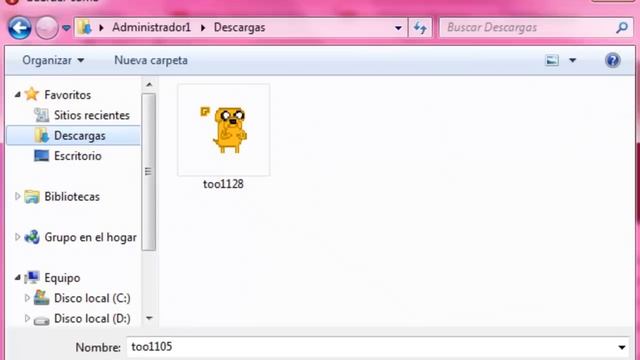Click the navigation pane scroll up arrow
The height and width of the screenshot is (360, 640).
point(149,84)
